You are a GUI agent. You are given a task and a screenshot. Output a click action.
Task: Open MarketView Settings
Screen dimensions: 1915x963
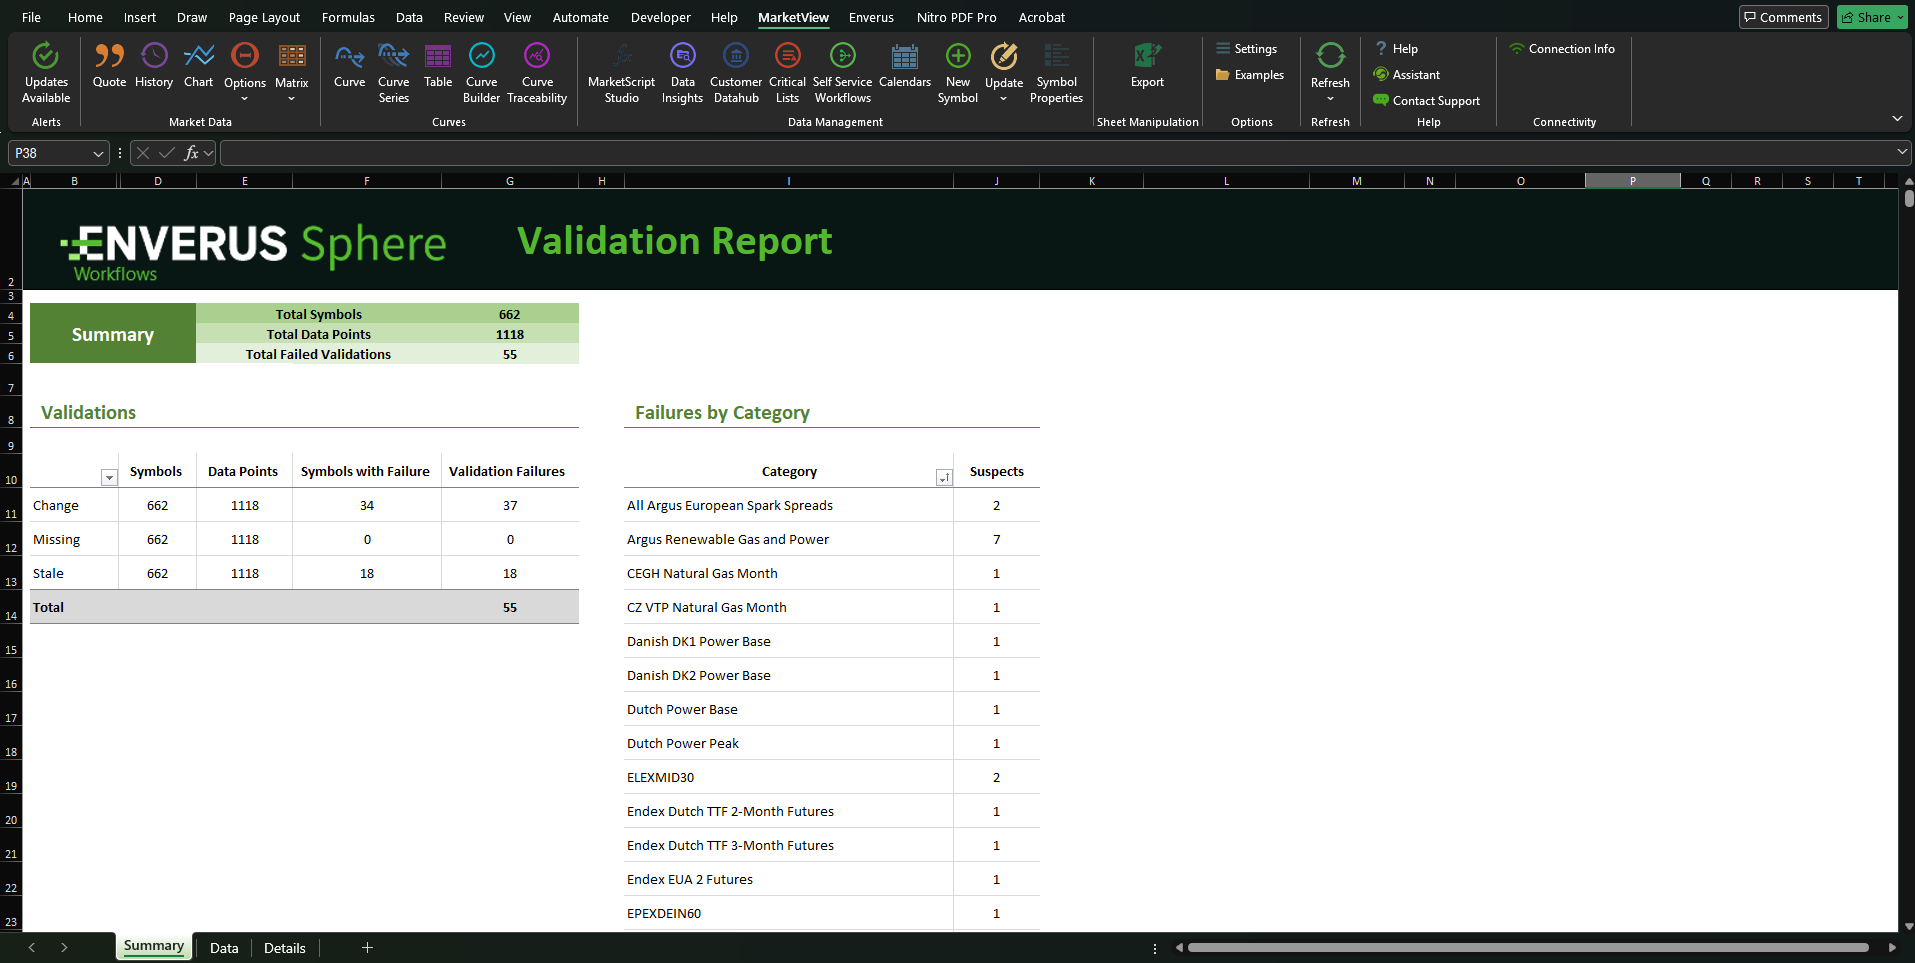coord(1246,49)
